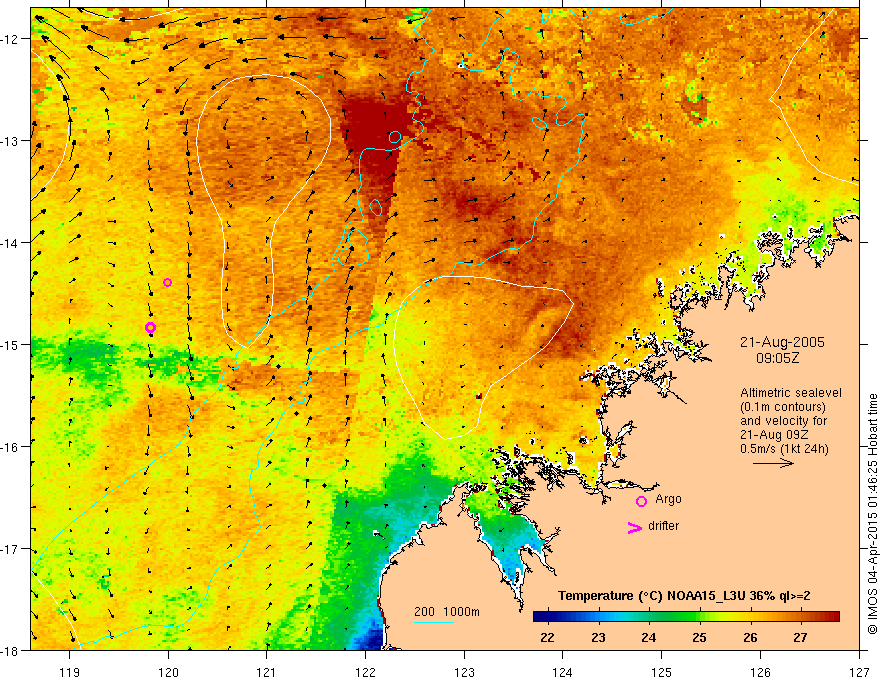Click the latitude axis label -12
The image size is (880, 680).
(x=10, y=39)
